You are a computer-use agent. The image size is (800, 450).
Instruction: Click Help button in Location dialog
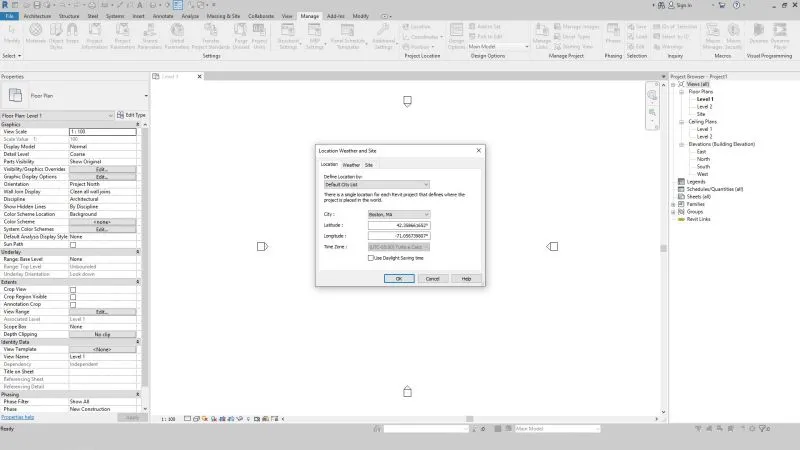click(466, 279)
